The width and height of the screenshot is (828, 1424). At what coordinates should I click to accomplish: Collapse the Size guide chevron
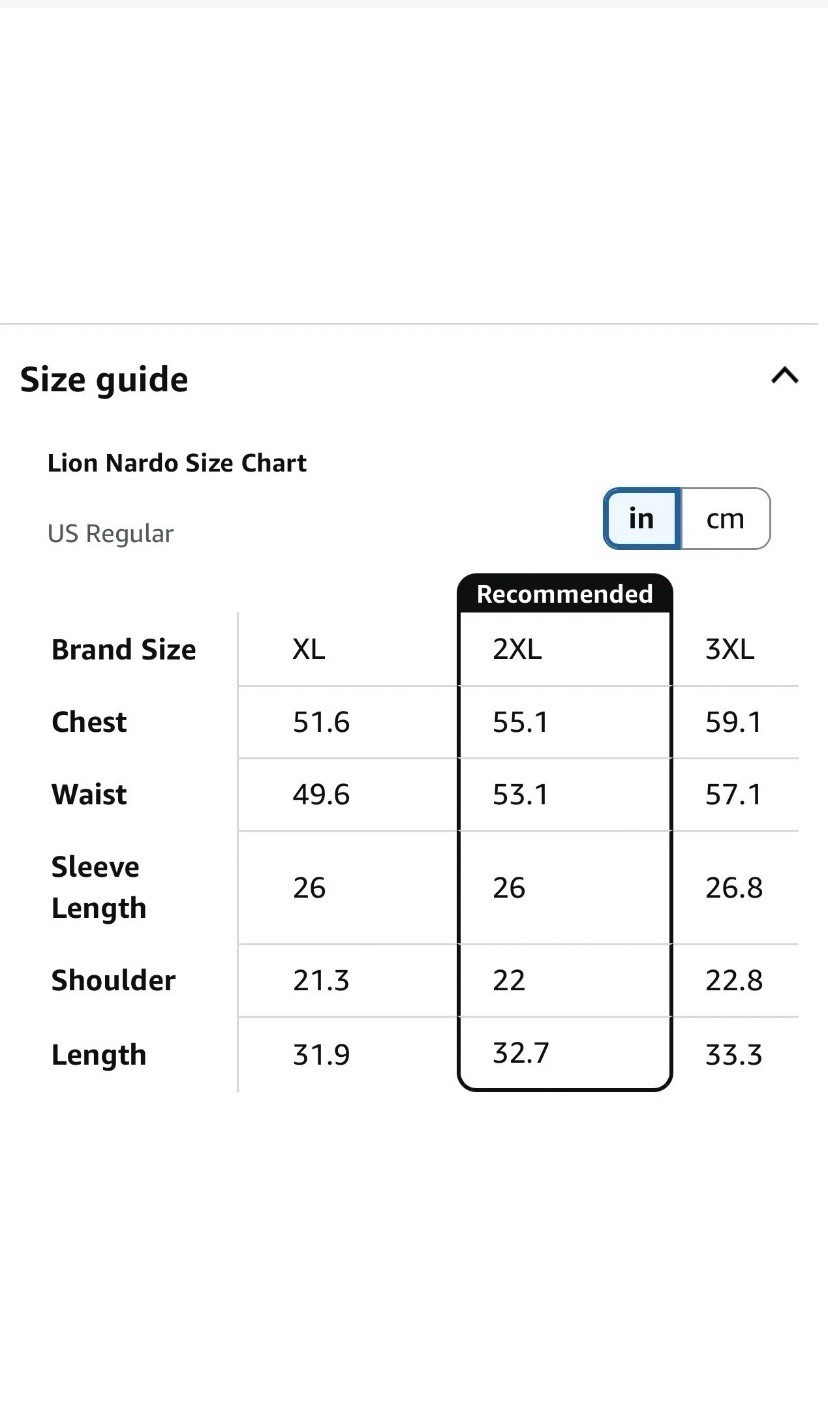[x=785, y=376]
